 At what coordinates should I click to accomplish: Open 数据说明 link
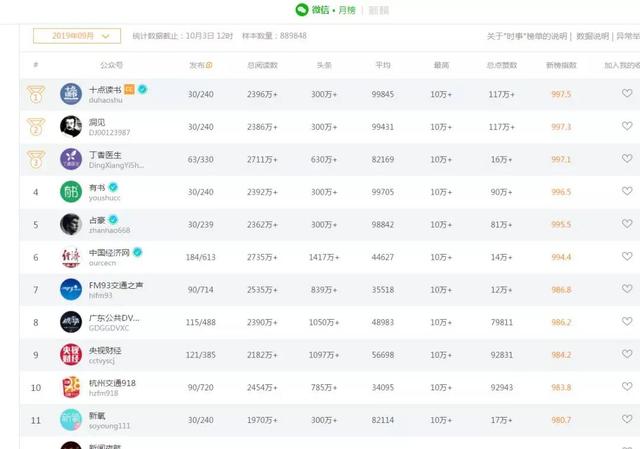pyautogui.click(x=592, y=36)
